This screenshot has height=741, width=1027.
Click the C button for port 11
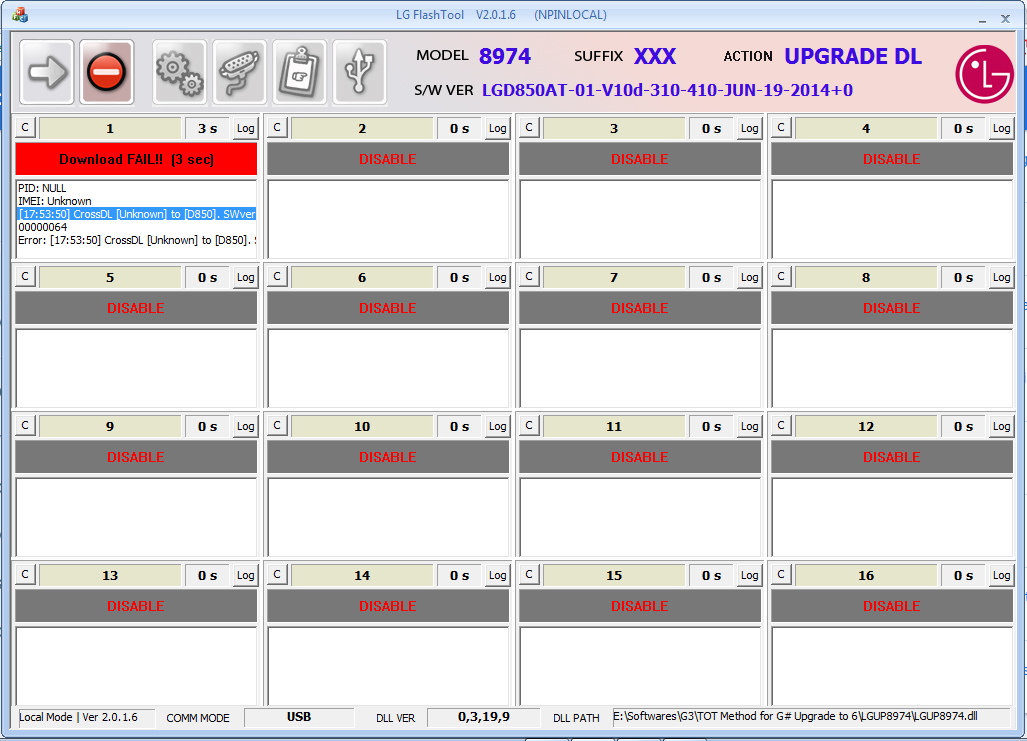[529, 425]
